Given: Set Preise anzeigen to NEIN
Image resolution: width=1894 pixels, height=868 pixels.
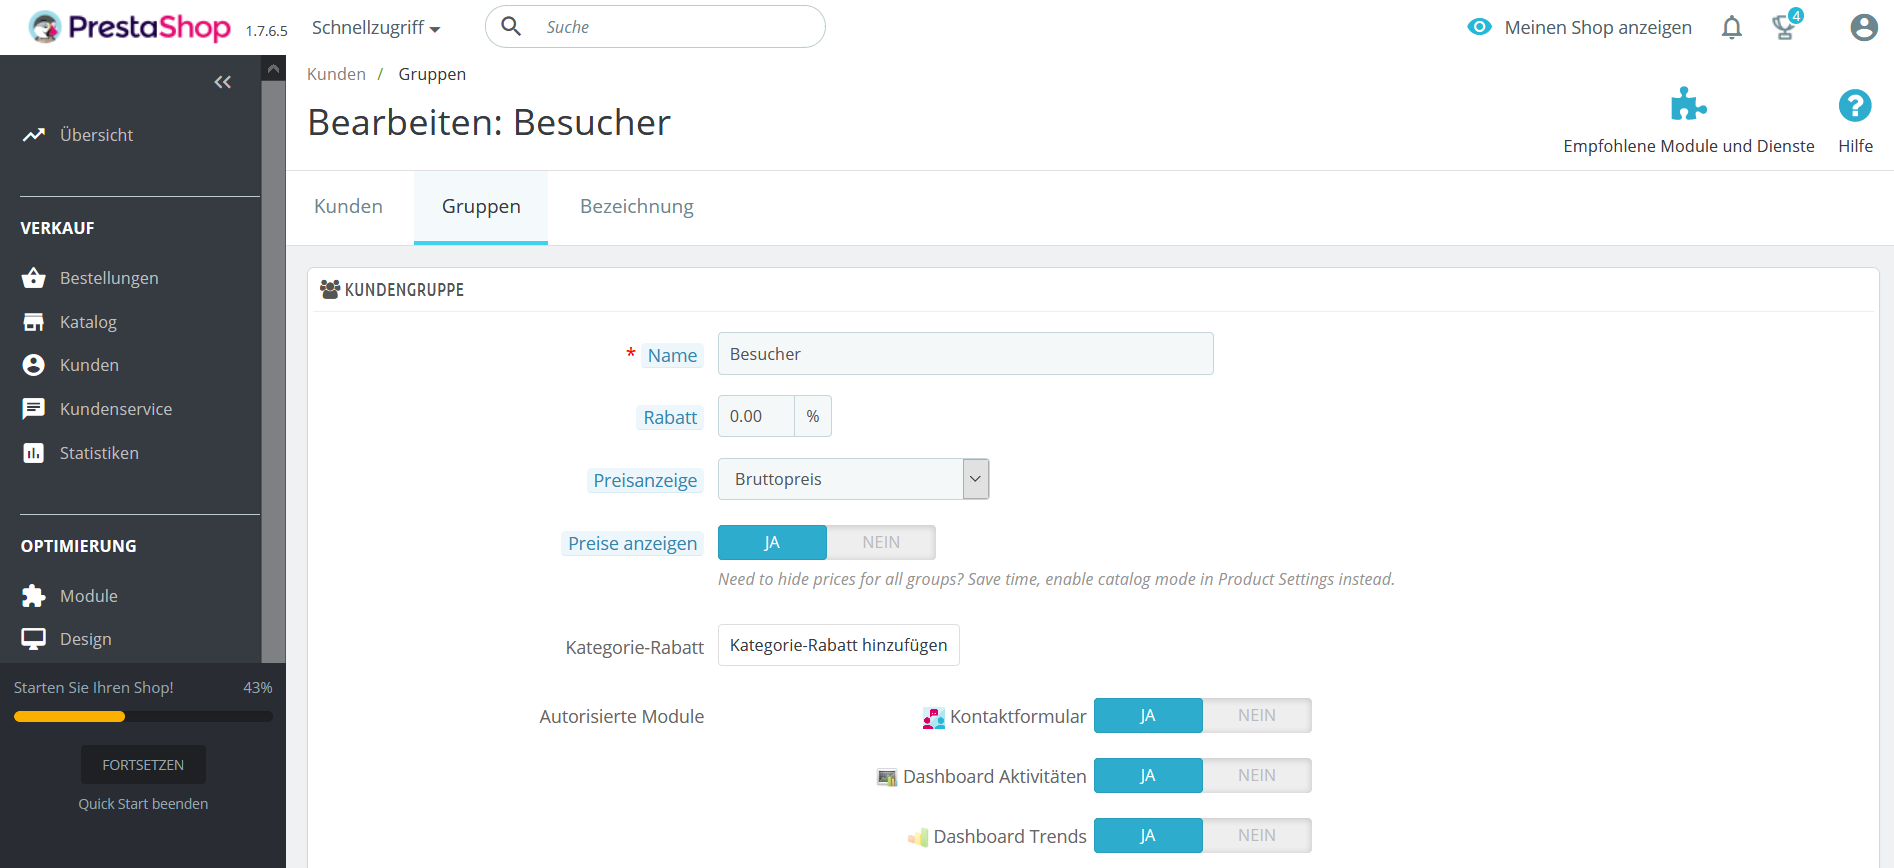Looking at the screenshot, I should [881, 542].
